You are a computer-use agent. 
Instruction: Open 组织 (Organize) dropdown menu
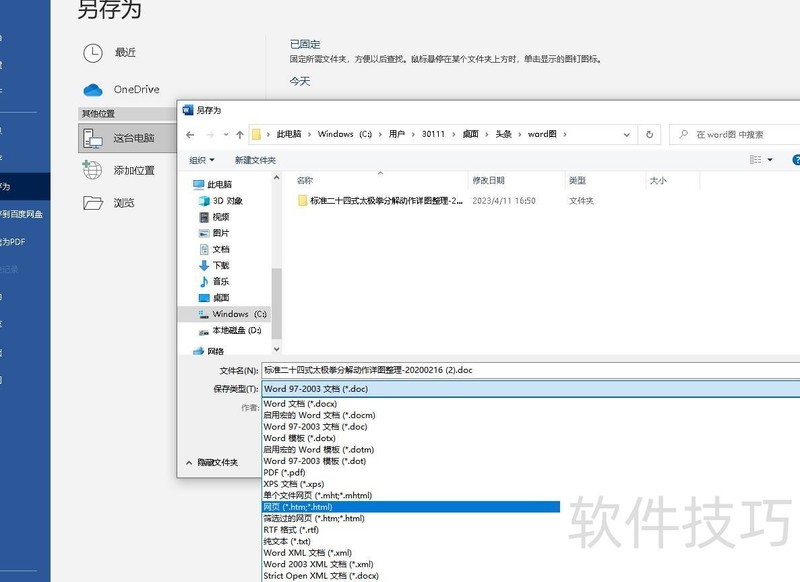[202, 160]
